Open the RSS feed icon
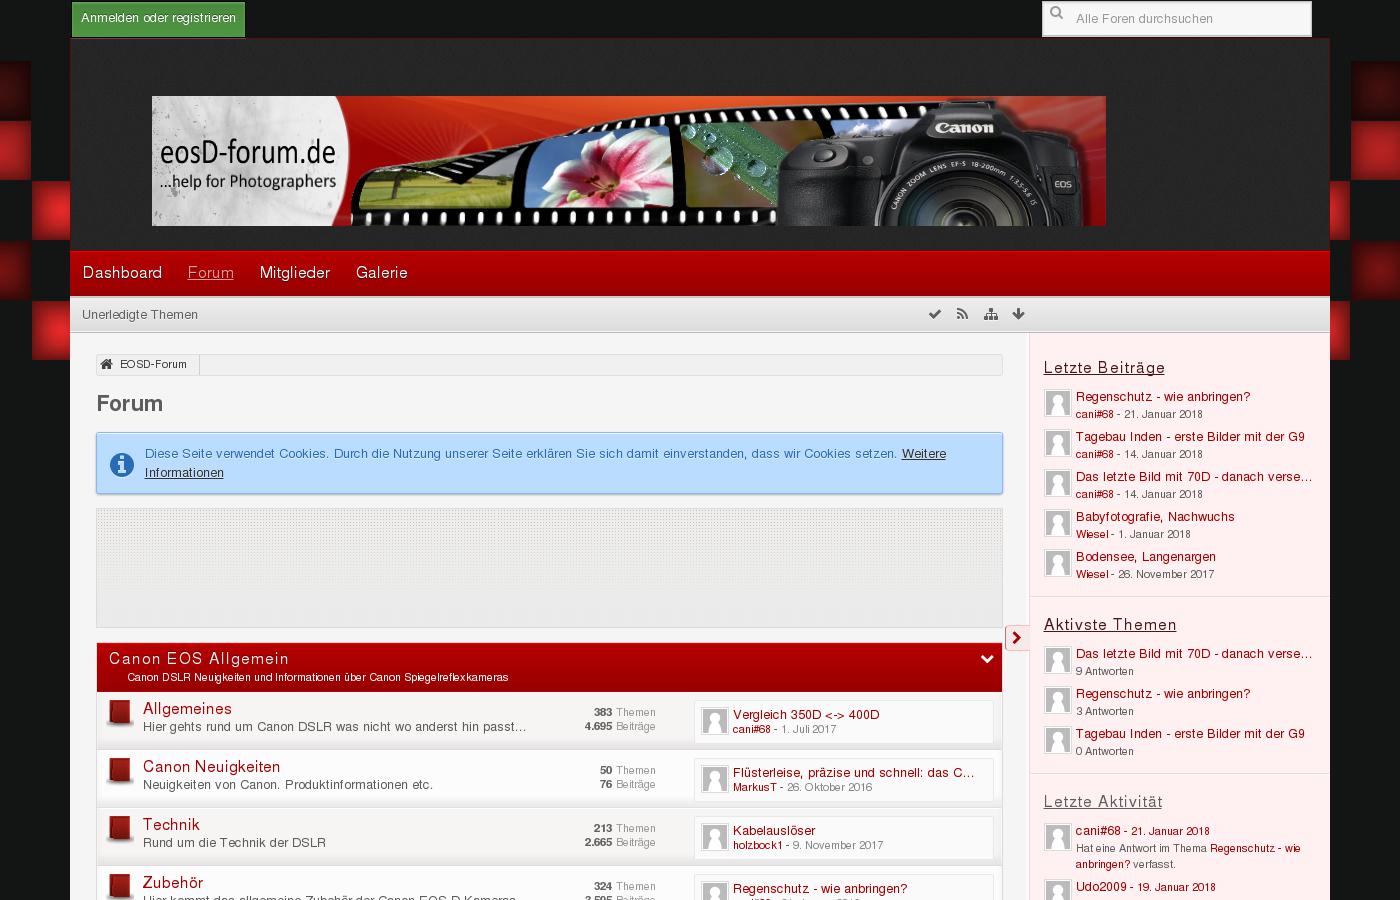This screenshot has height=900, width=1400. click(x=963, y=314)
